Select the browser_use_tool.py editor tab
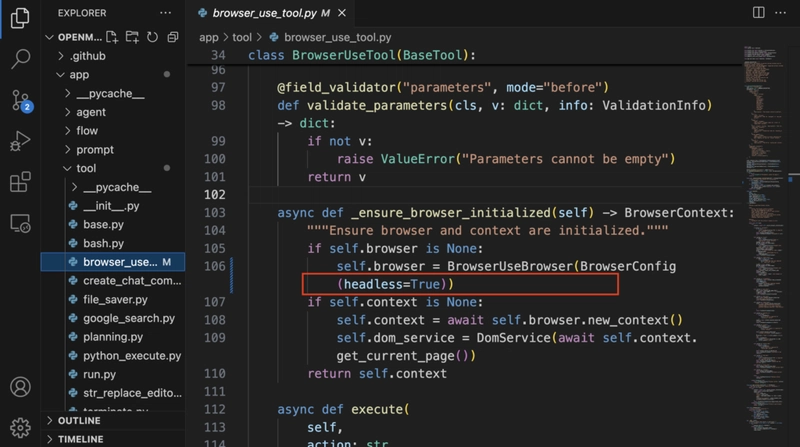This screenshot has width=800, height=447. pos(271,13)
